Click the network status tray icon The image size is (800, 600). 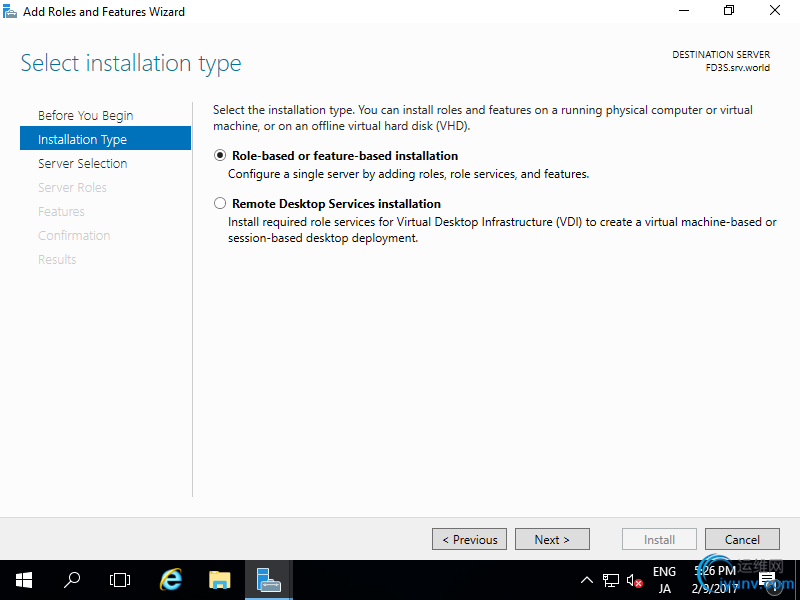611,580
